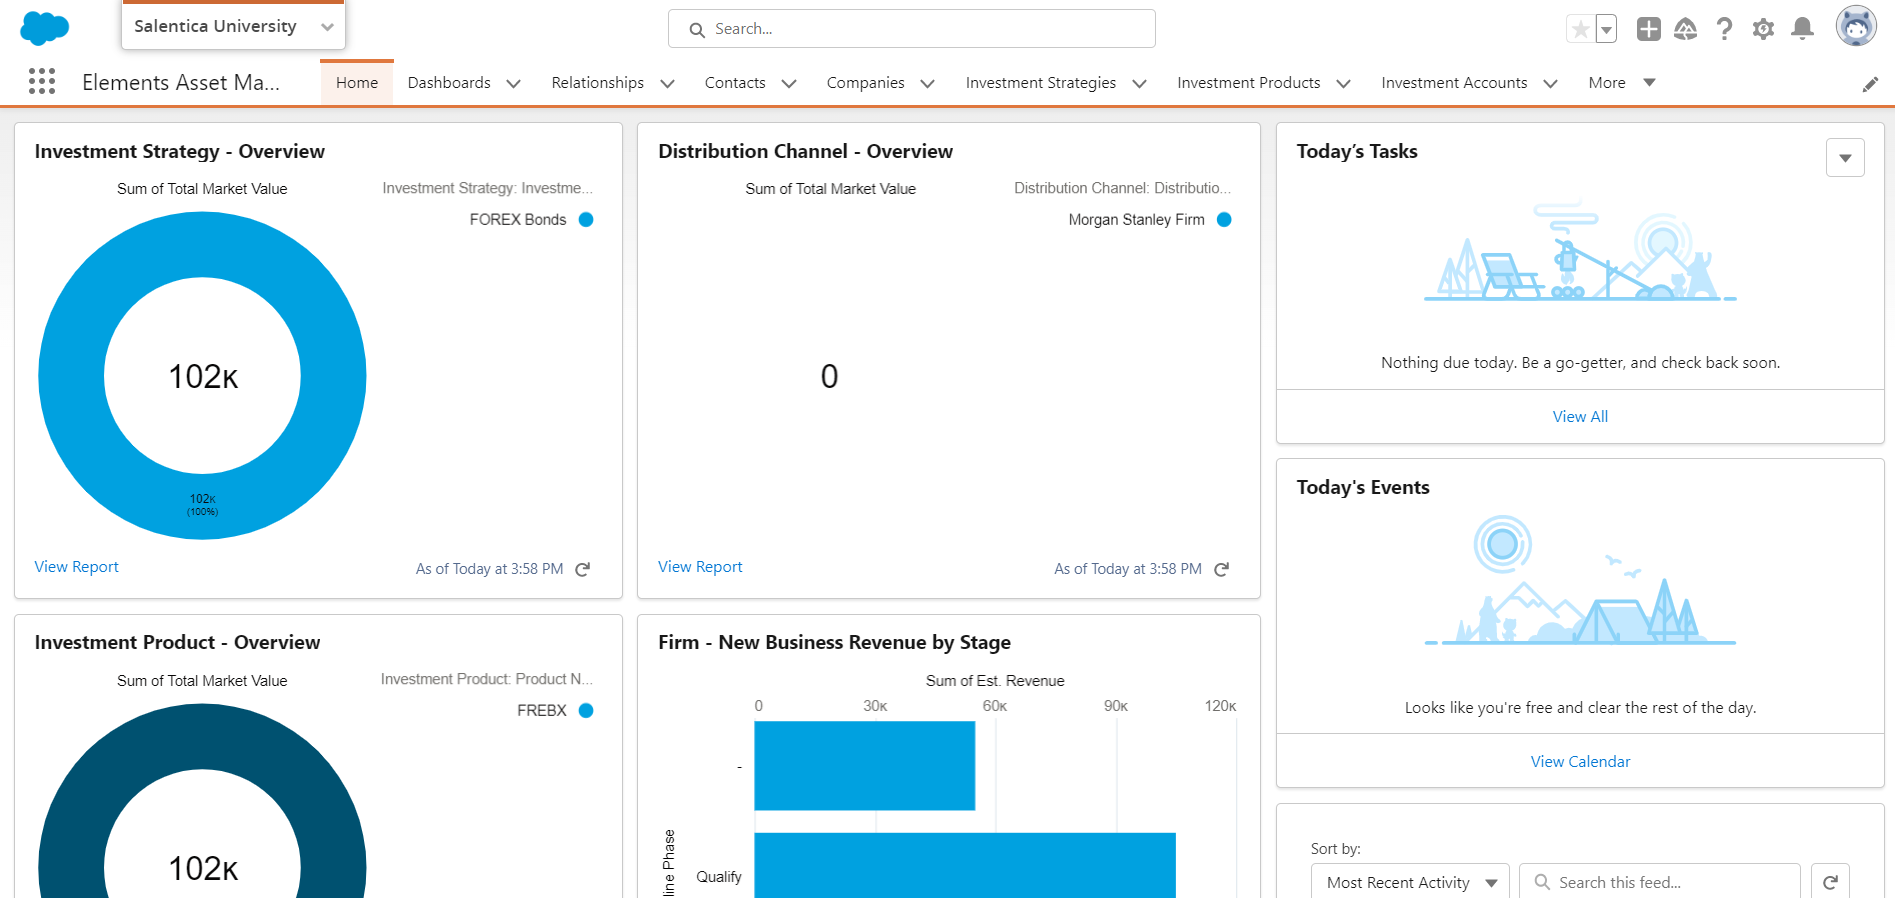Click View Report under Distribution Channel
Screen dimensions: 1895x898
[x=700, y=567]
